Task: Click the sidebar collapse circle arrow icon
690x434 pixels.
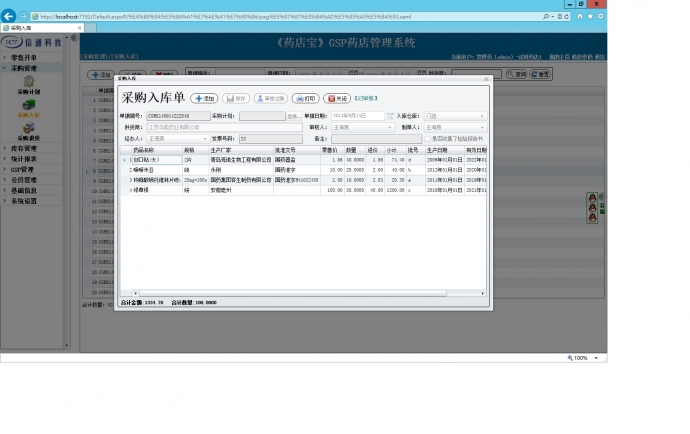Action: (x=74, y=38)
